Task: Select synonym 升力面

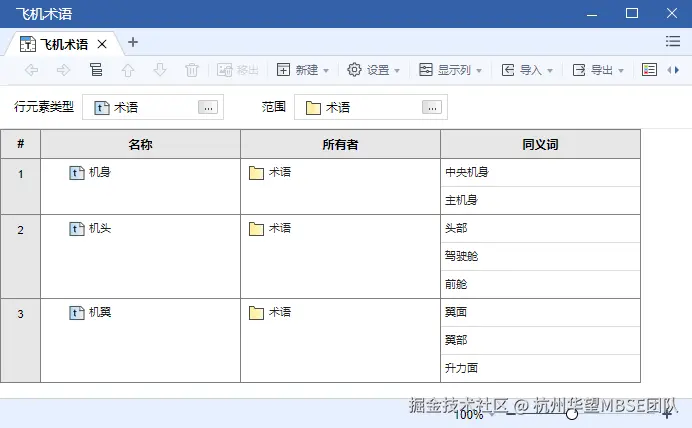Action: tap(461, 368)
